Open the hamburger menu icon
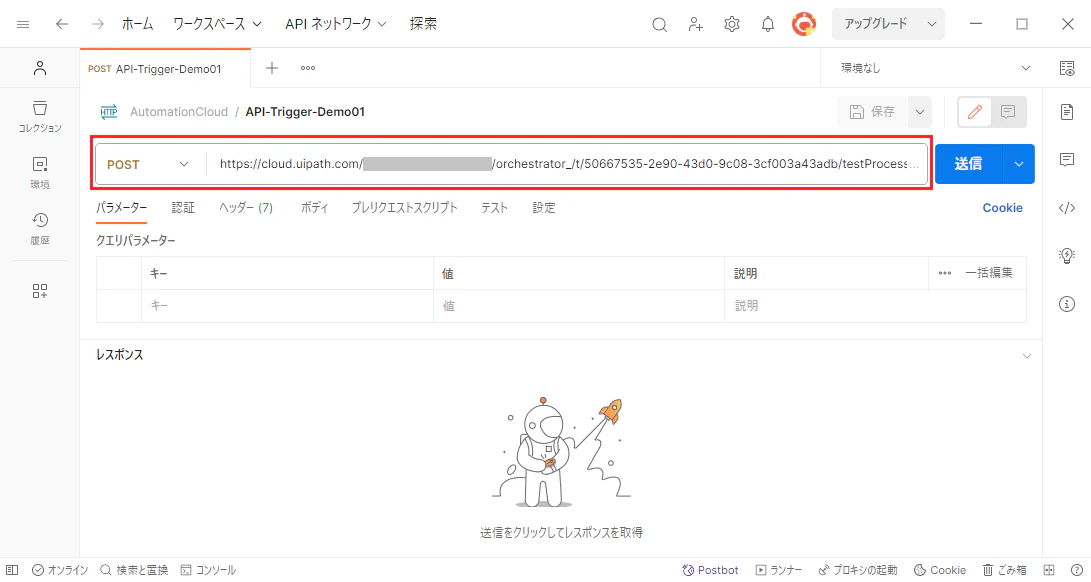This screenshot has height=582, width=1091. 23,24
